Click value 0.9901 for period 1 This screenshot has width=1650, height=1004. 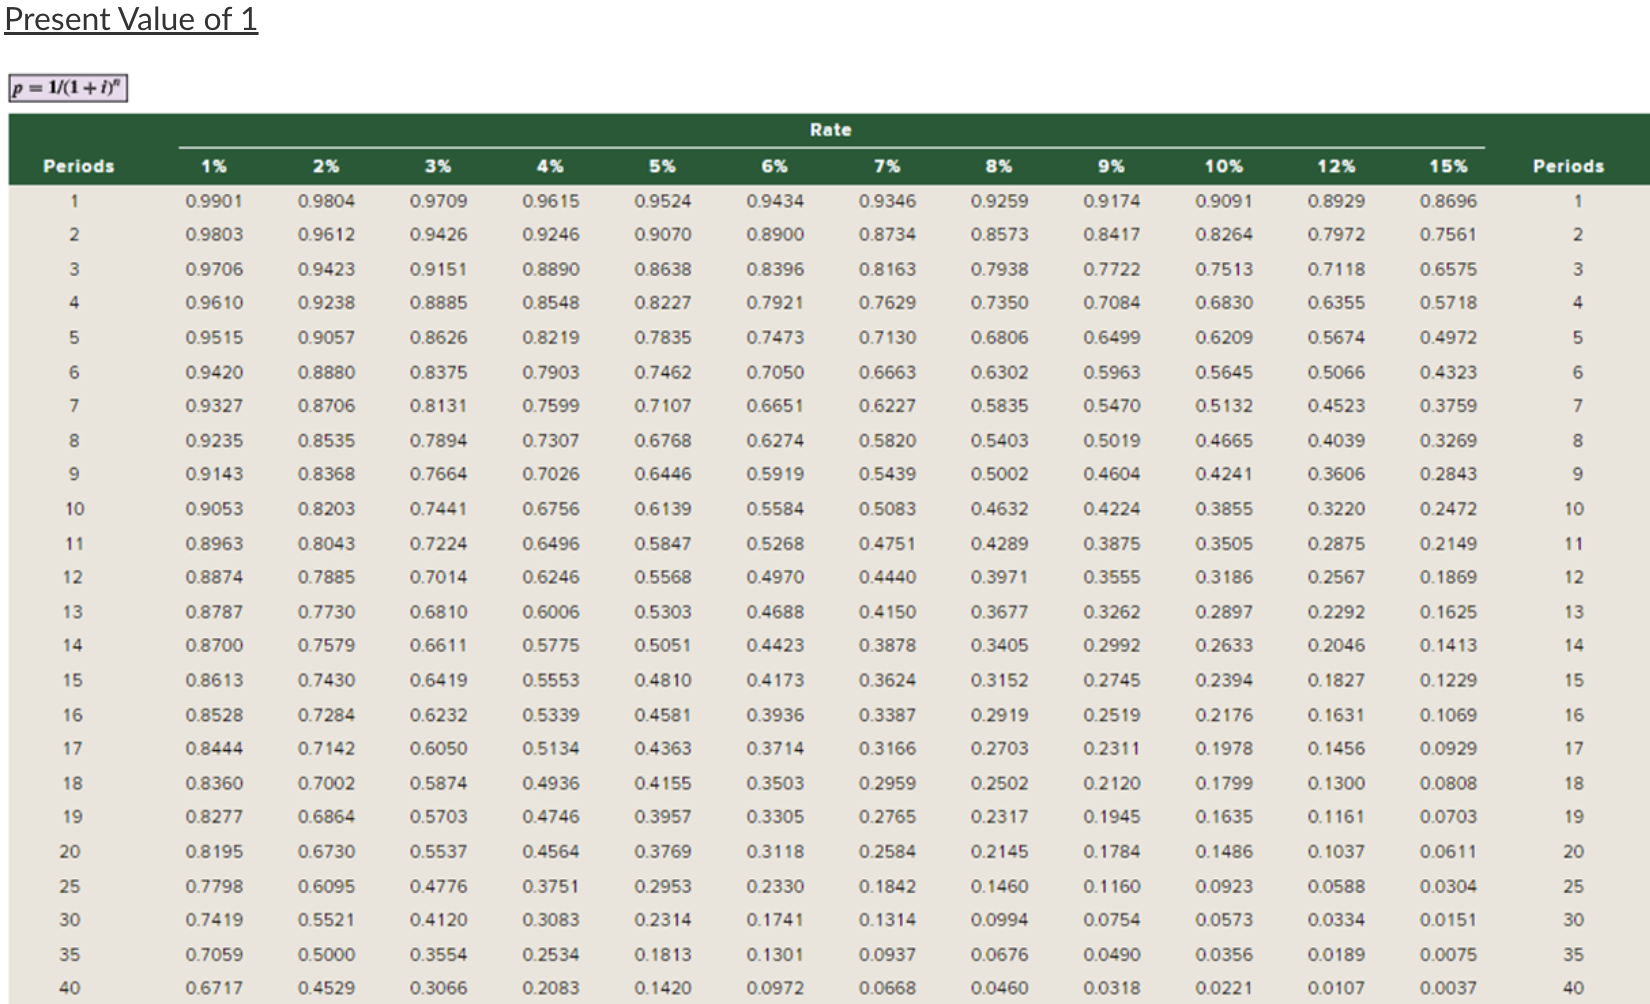(214, 201)
